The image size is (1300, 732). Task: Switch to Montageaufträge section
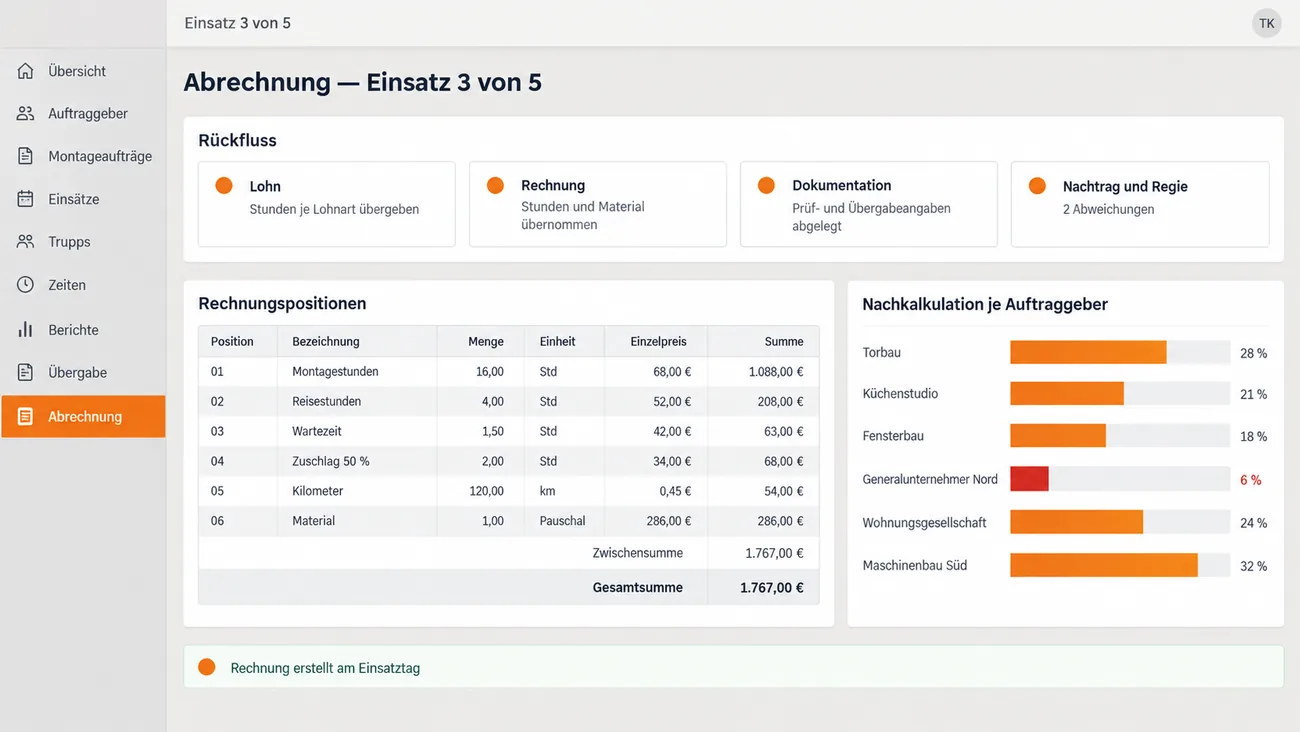click(x=83, y=156)
